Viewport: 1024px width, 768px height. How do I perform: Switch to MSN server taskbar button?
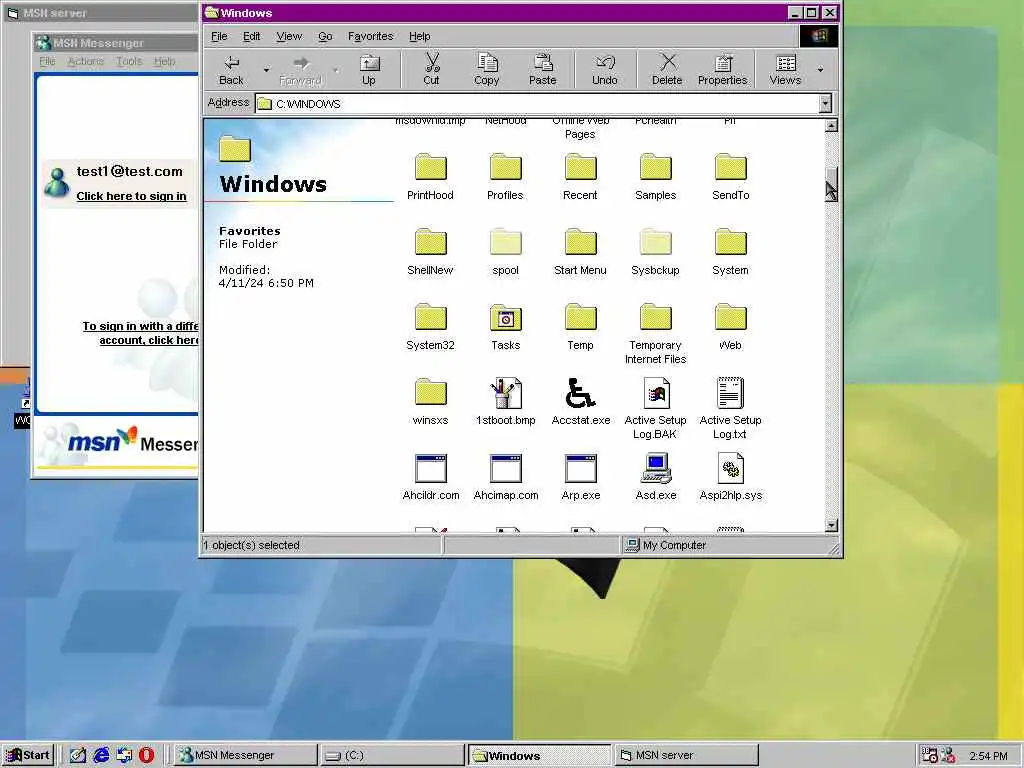pos(686,755)
